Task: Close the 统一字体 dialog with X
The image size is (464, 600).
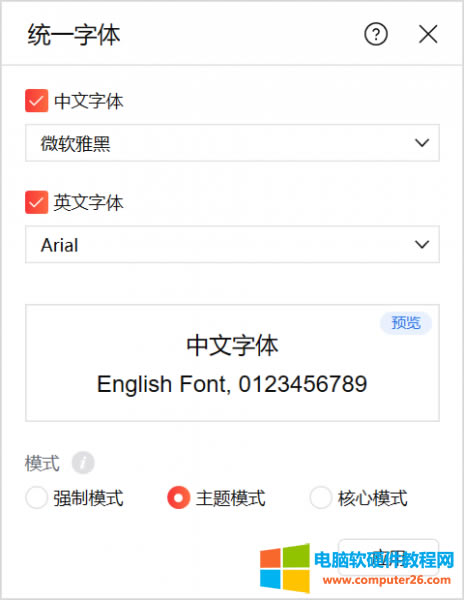Action: (428, 34)
